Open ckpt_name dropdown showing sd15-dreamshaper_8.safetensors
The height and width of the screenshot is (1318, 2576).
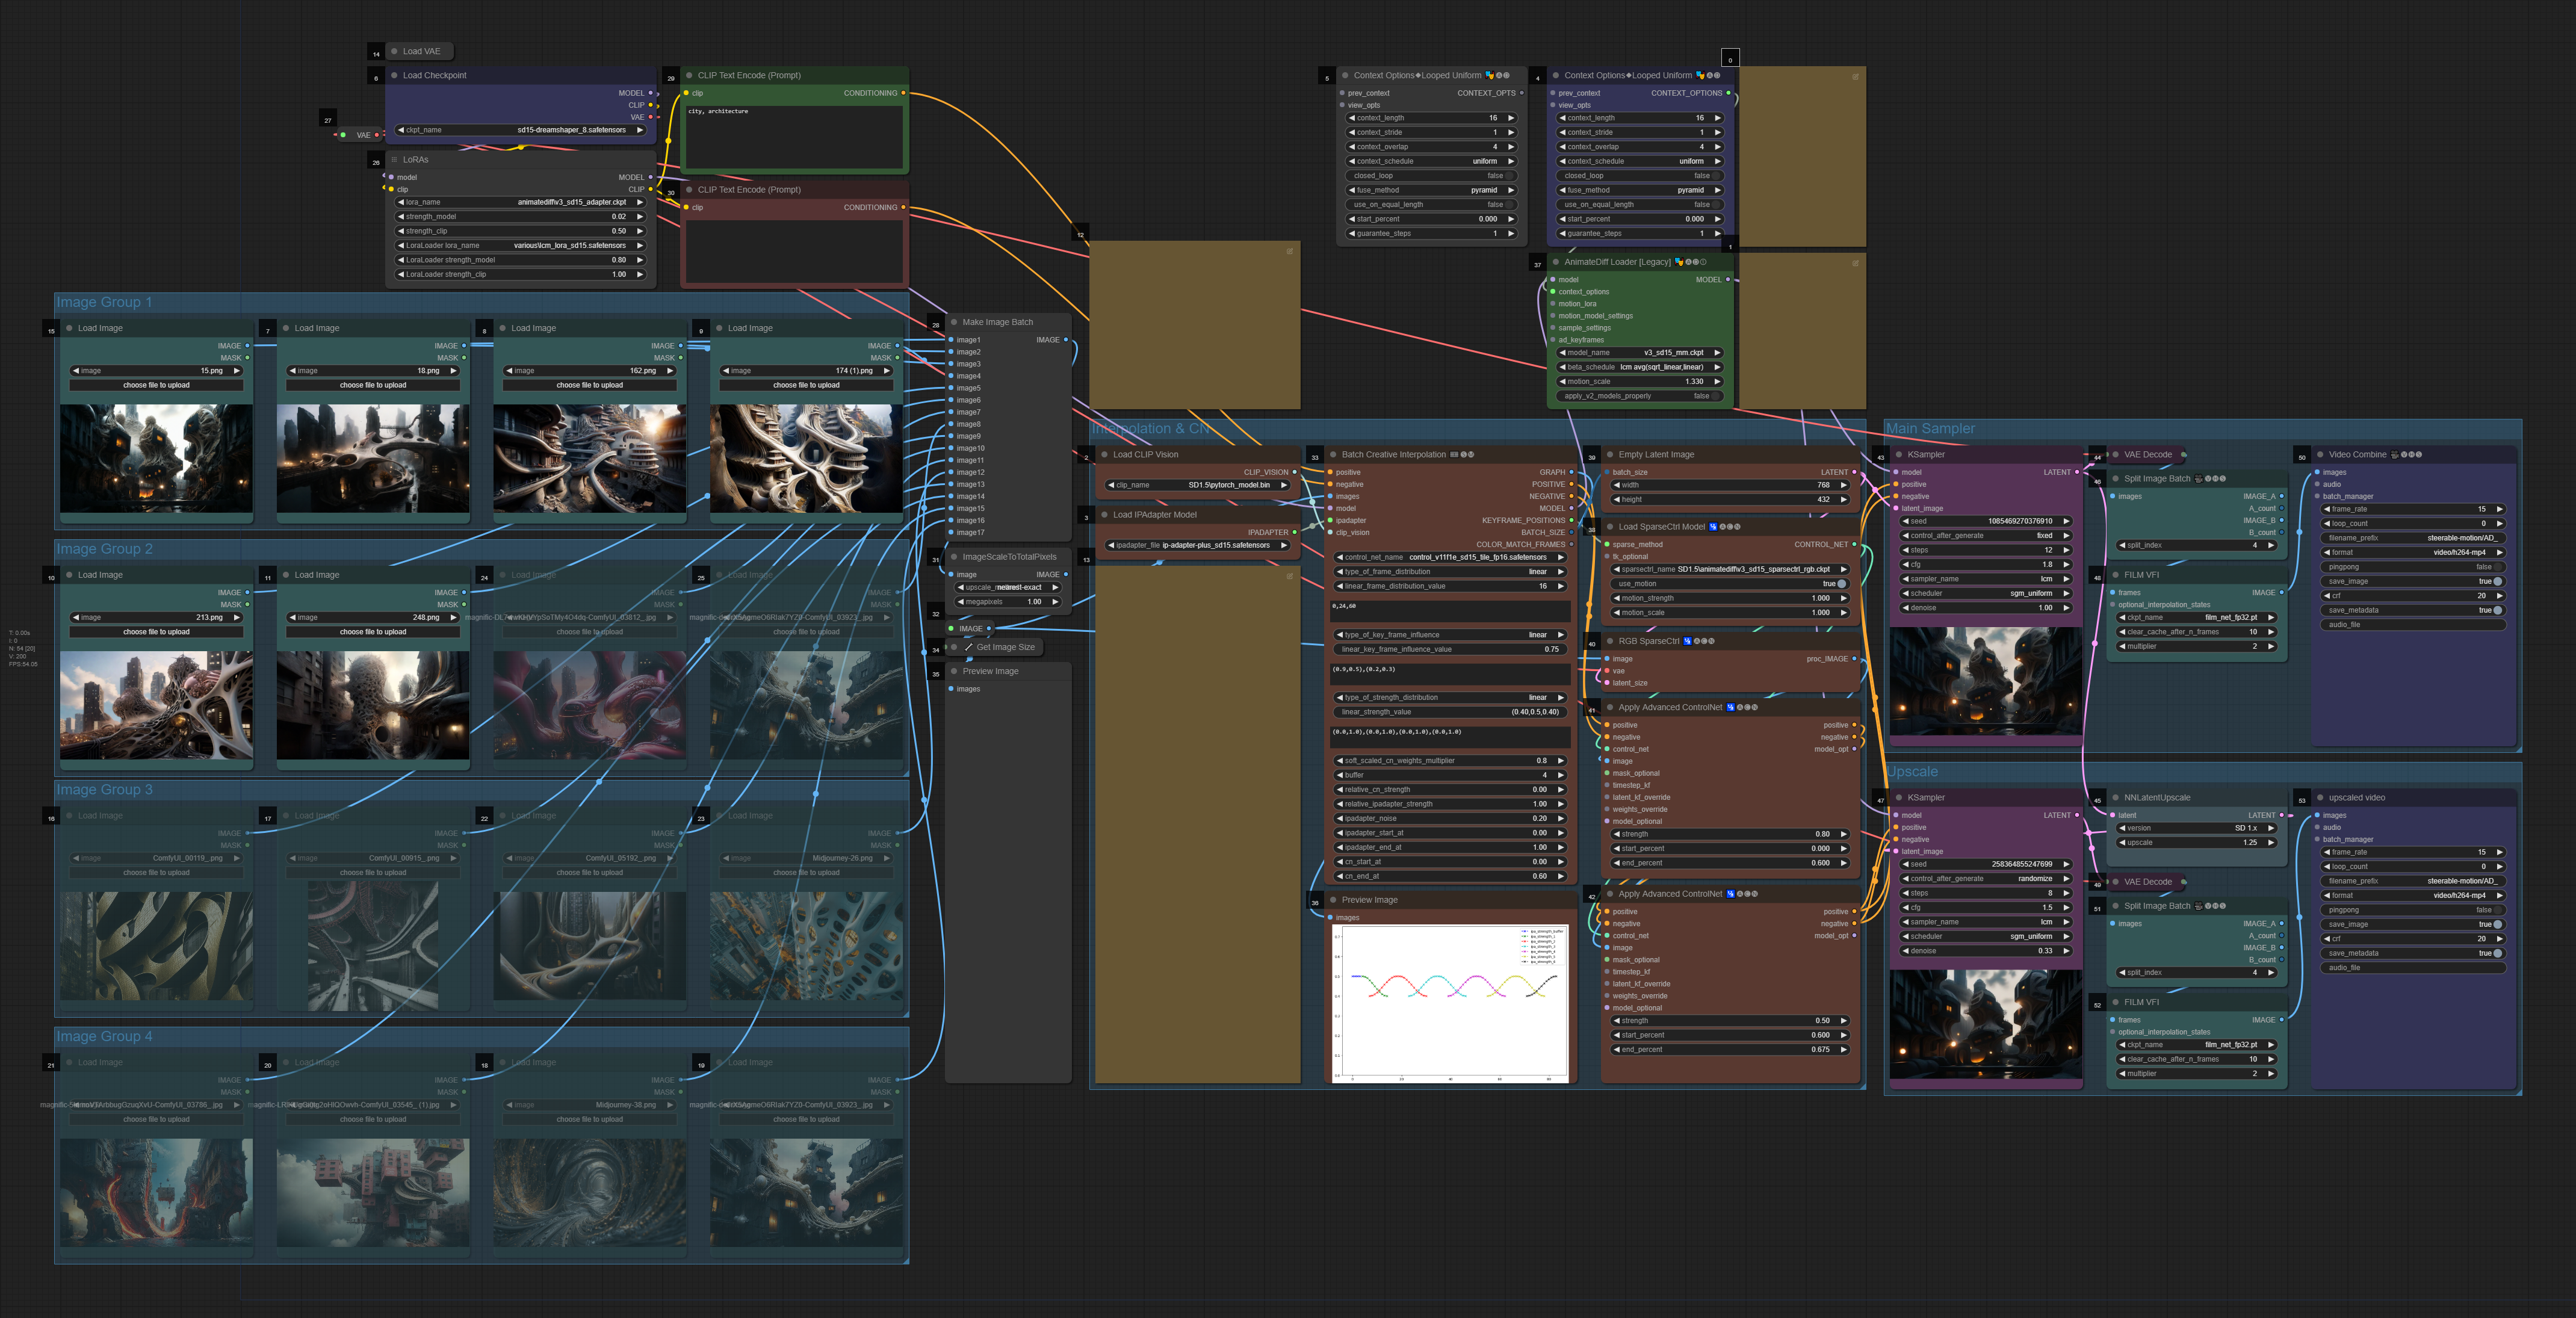click(x=521, y=130)
